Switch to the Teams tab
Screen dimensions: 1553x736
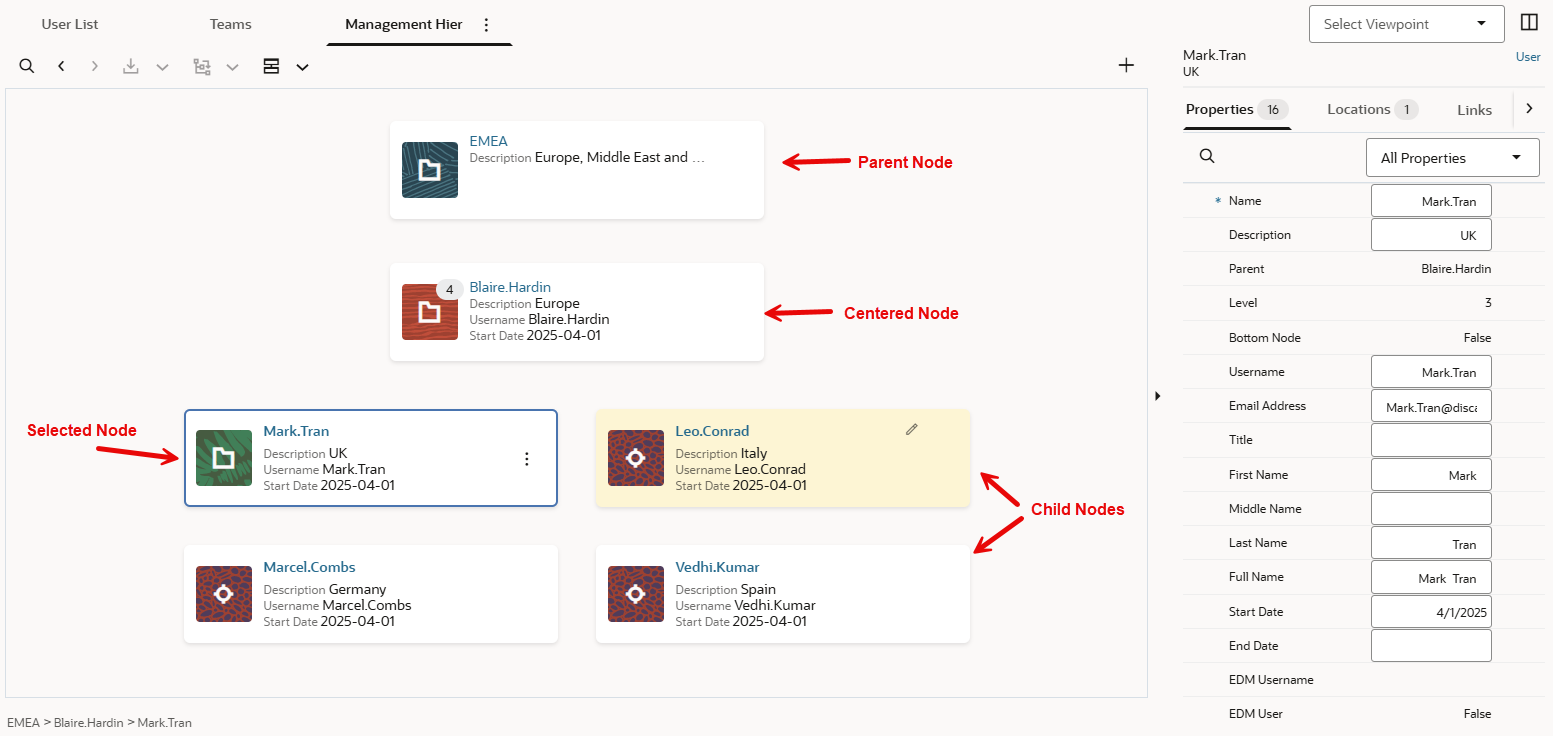coord(231,24)
